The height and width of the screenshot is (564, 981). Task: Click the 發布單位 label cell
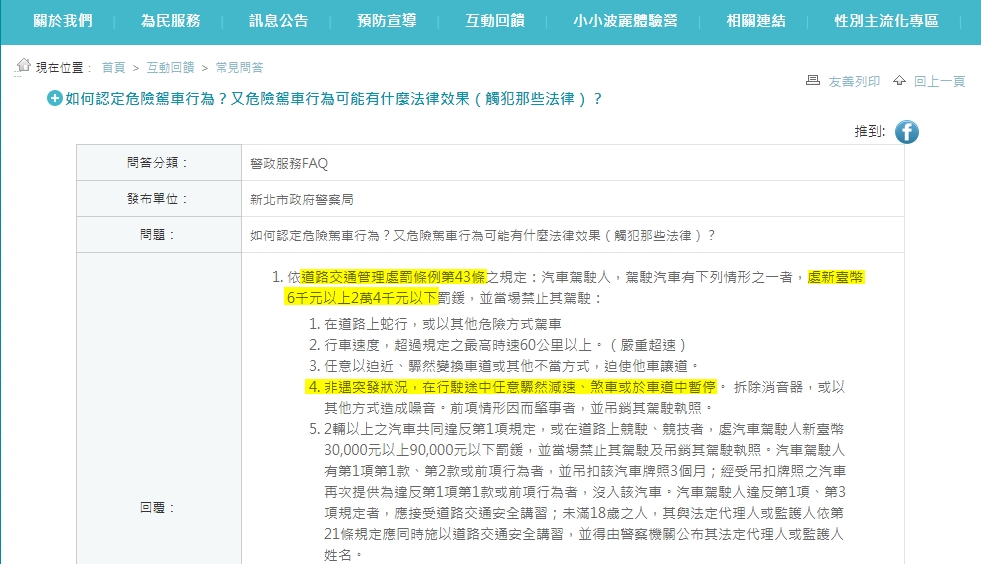(159, 199)
